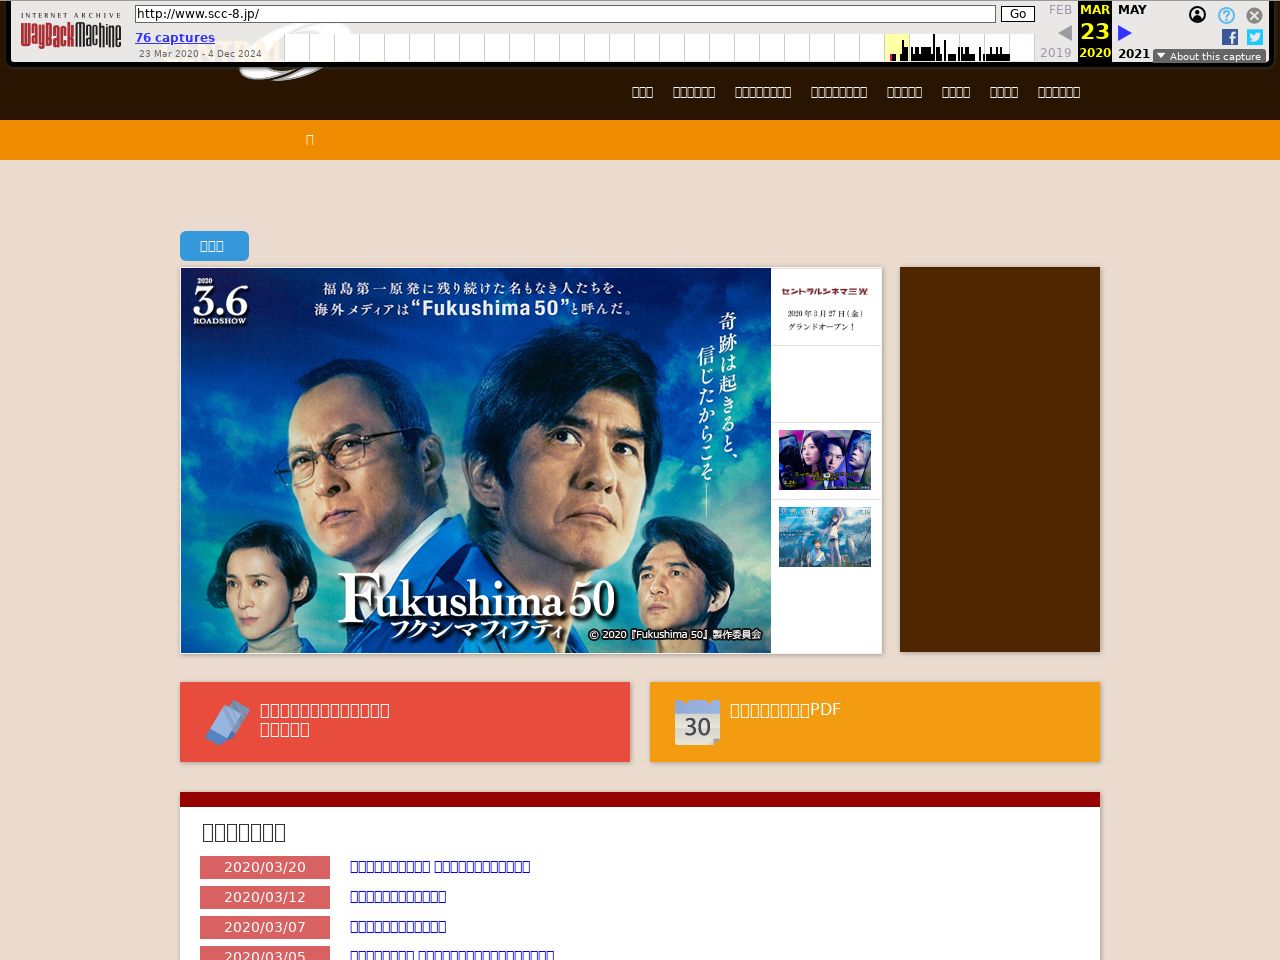Click the highlighted MAR 23 2020 date
This screenshot has width=1280, height=960.
pyautogui.click(x=1095, y=31)
